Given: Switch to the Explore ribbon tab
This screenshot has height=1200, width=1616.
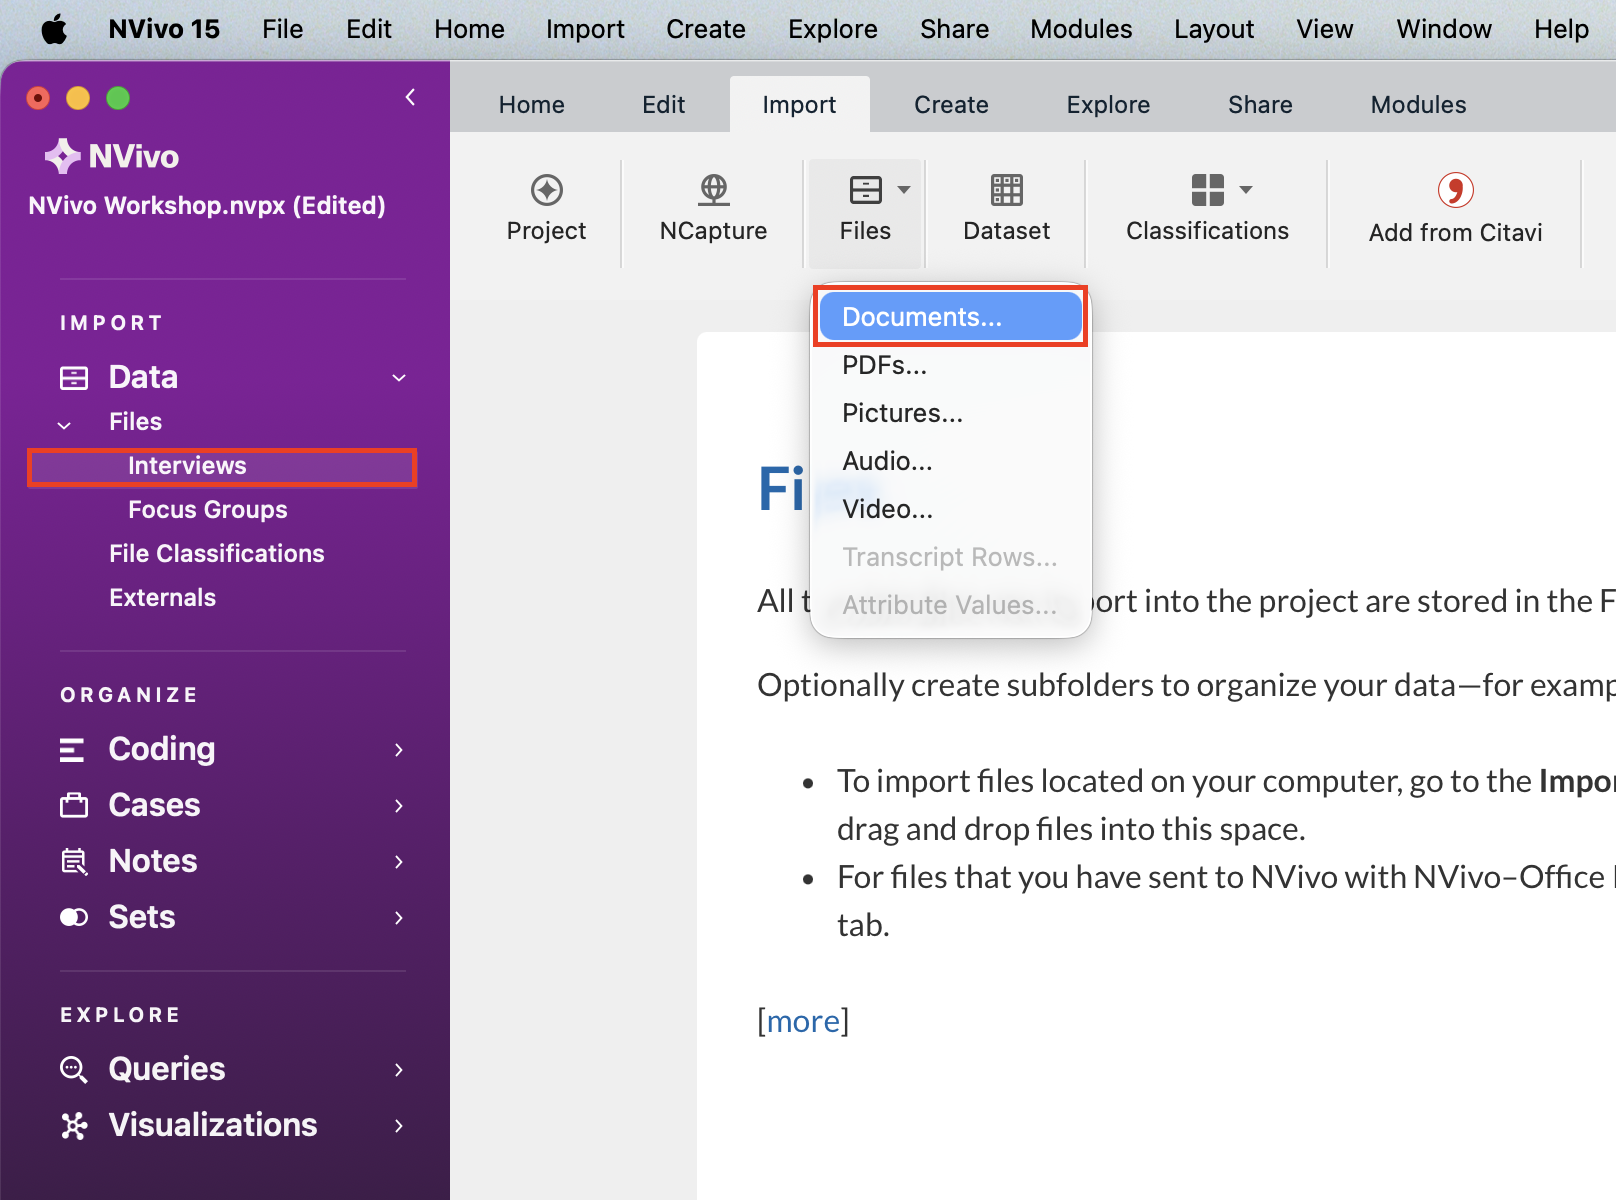Looking at the screenshot, I should tap(1108, 105).
